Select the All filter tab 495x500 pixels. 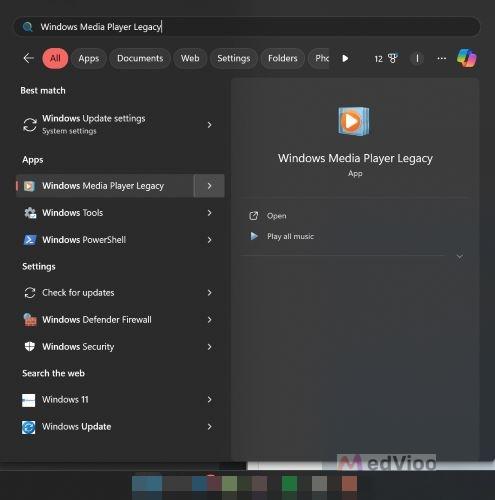tap(55, 58)
